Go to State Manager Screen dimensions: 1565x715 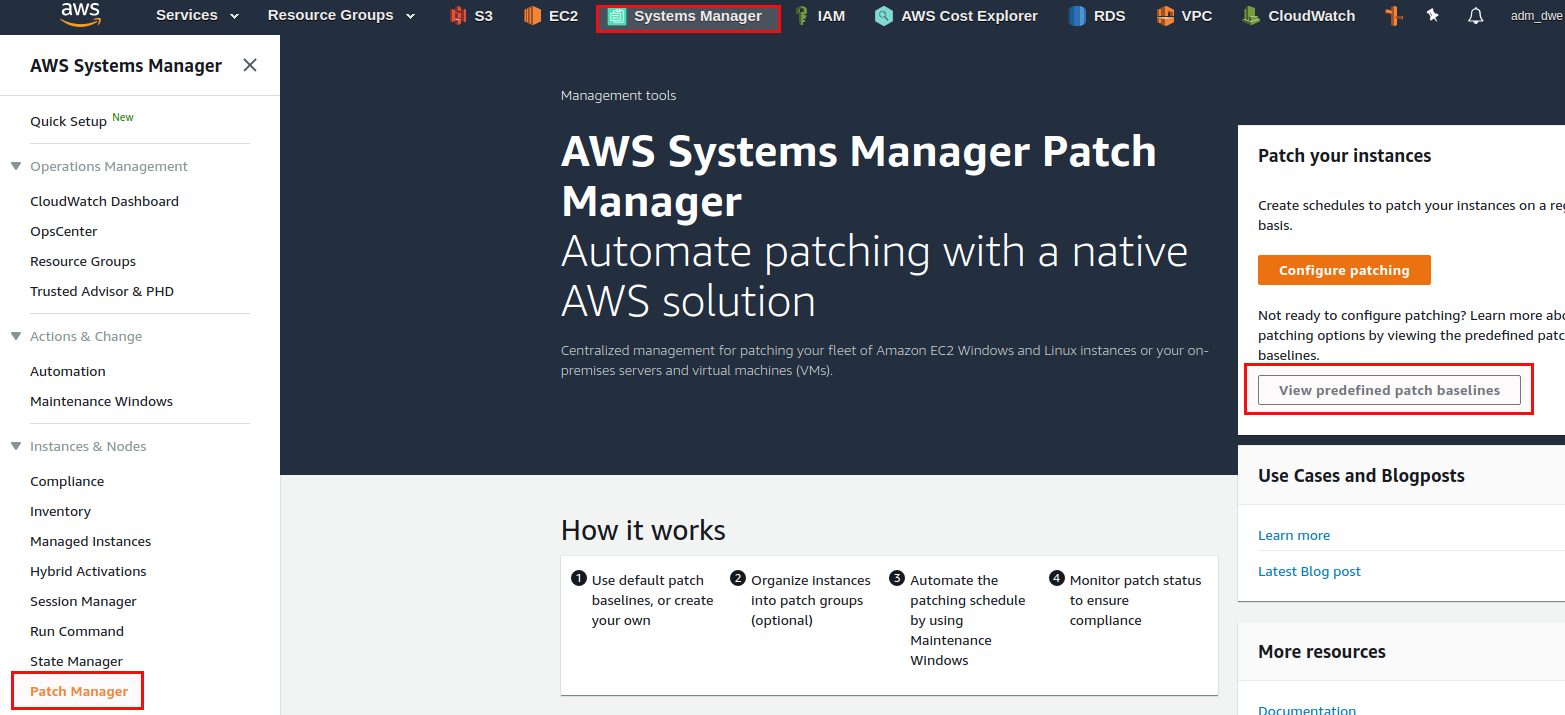76,661
